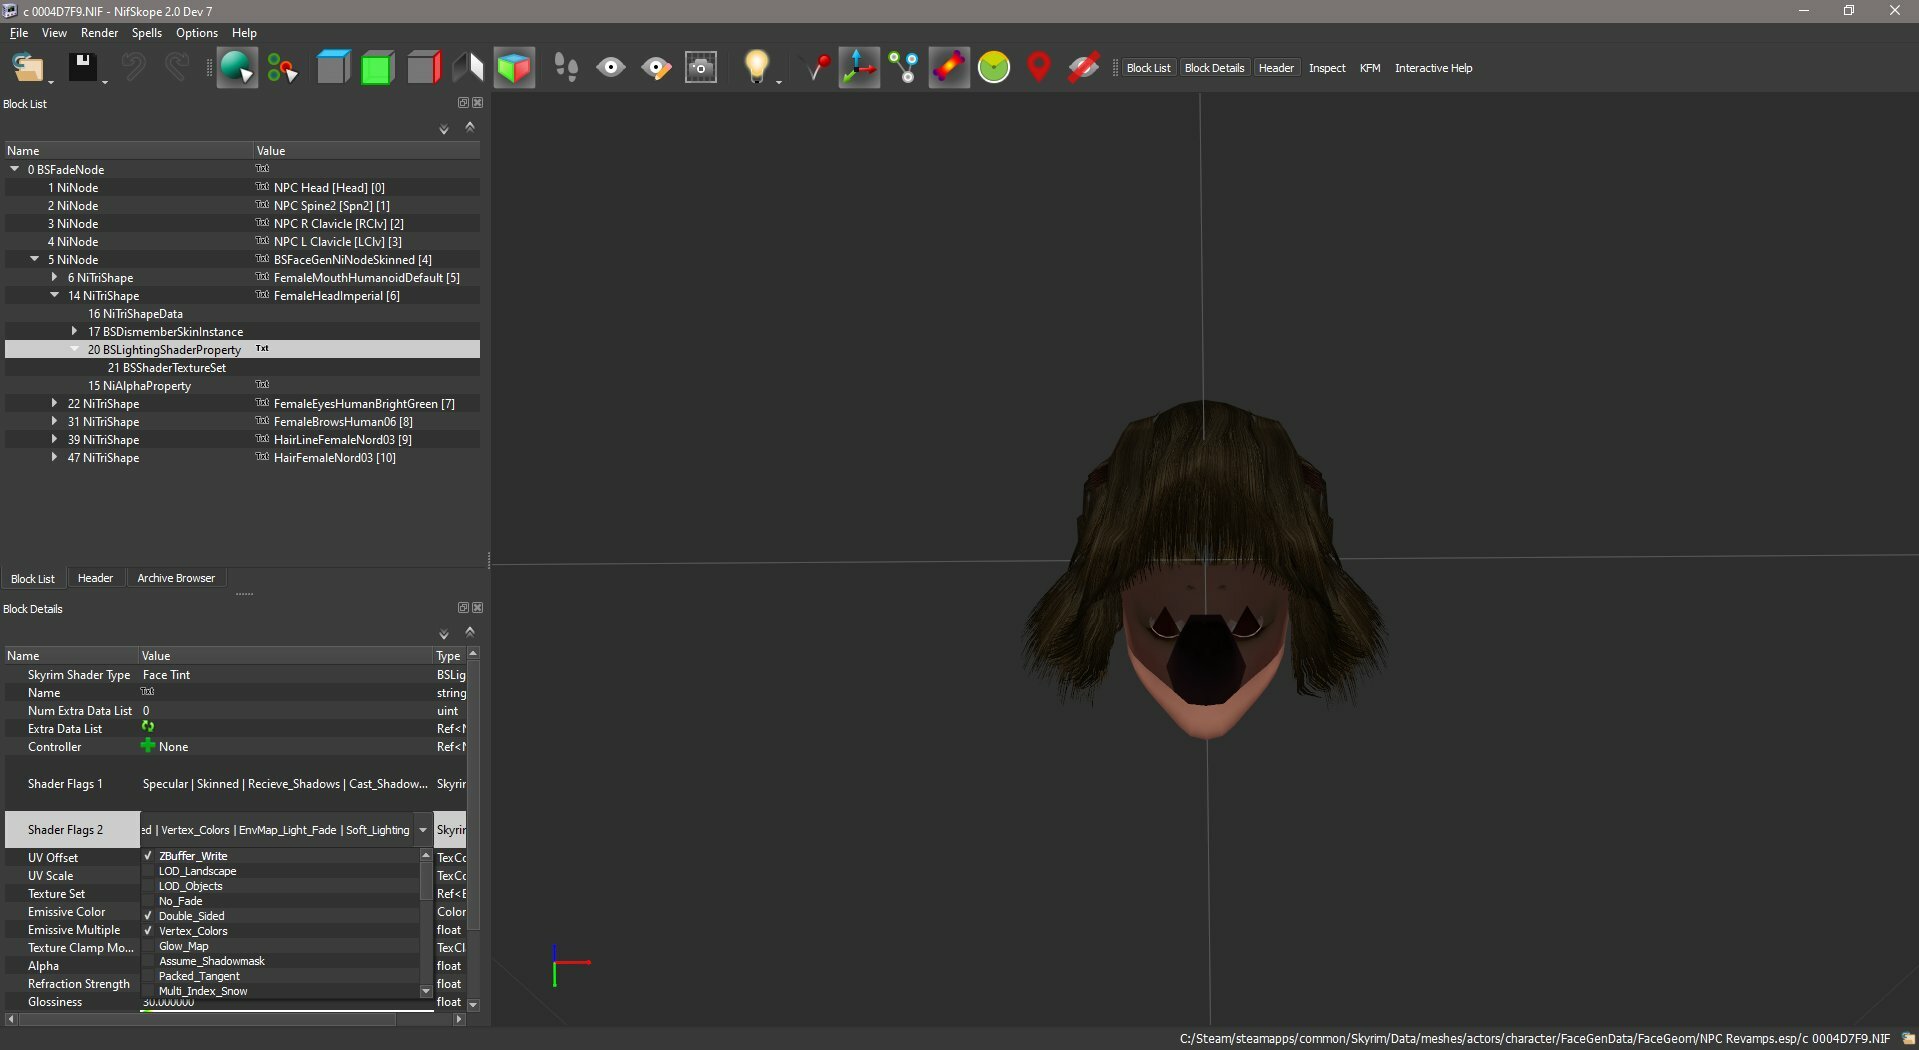The image size is (1919, 1050).
Task: Switch to the Archive Browser tab
Action: tap(176, 578)
